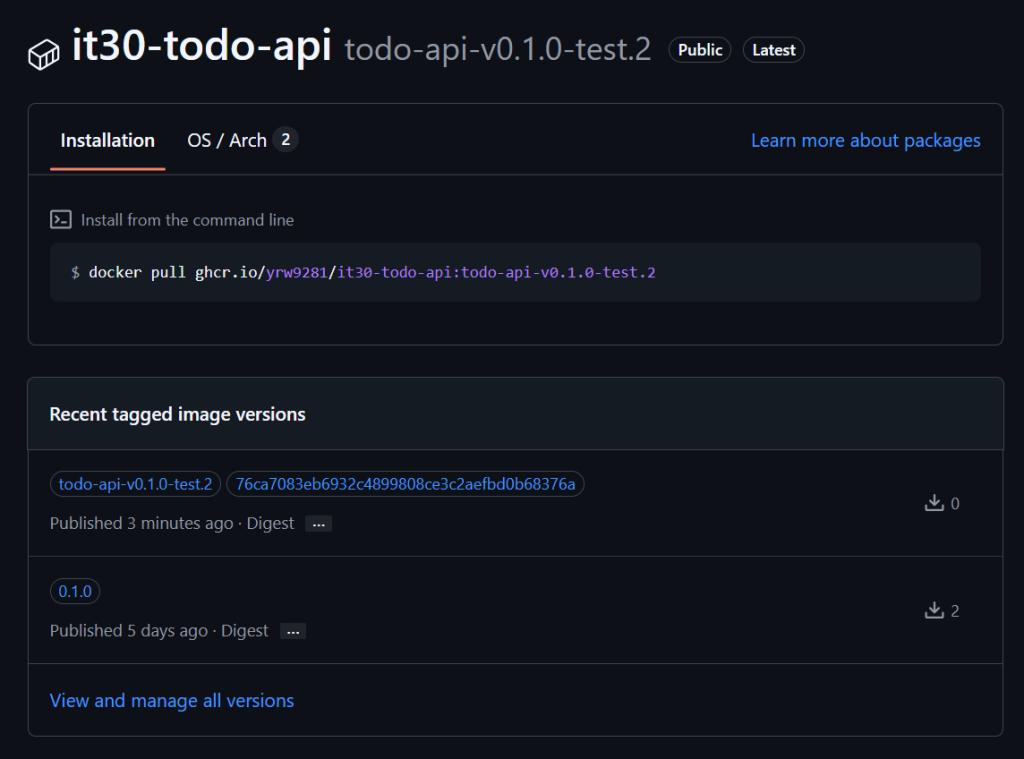Open the OS / Arch tab
Image resolution: width=1024 pixels, height=759 pixels.
242,140
